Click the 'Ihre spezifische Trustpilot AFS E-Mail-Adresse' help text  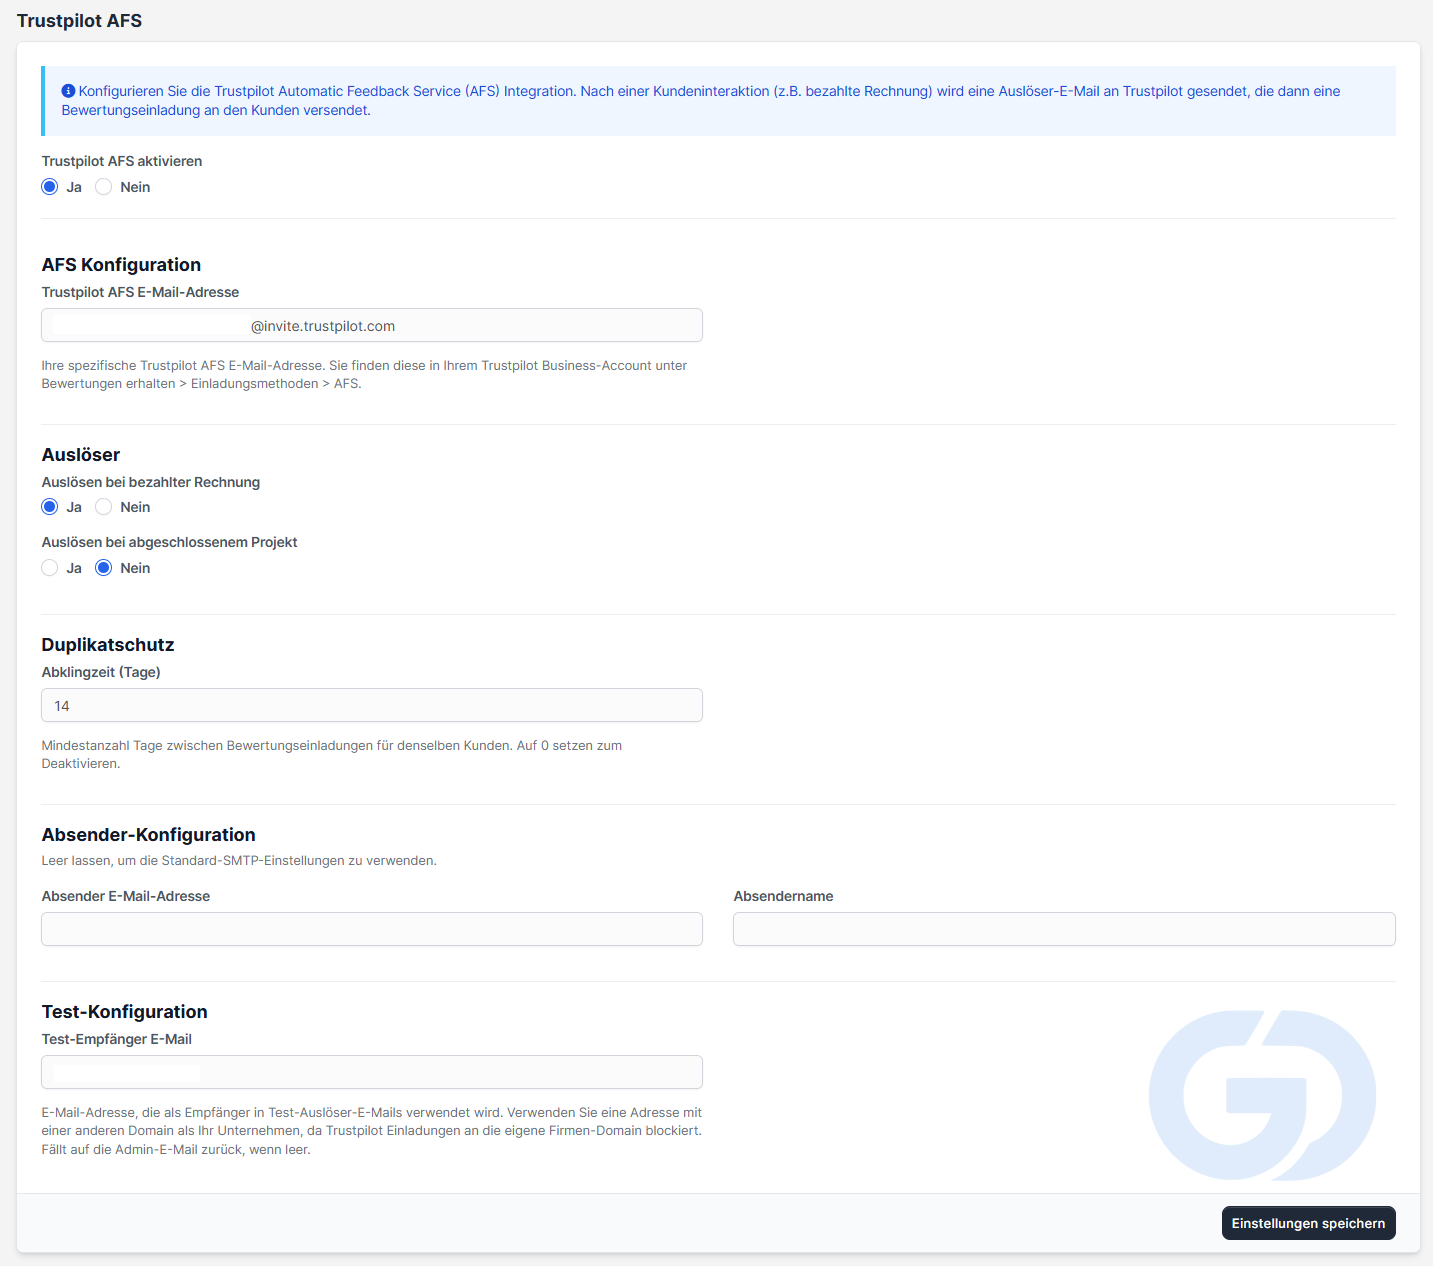(x=364, y=375)
